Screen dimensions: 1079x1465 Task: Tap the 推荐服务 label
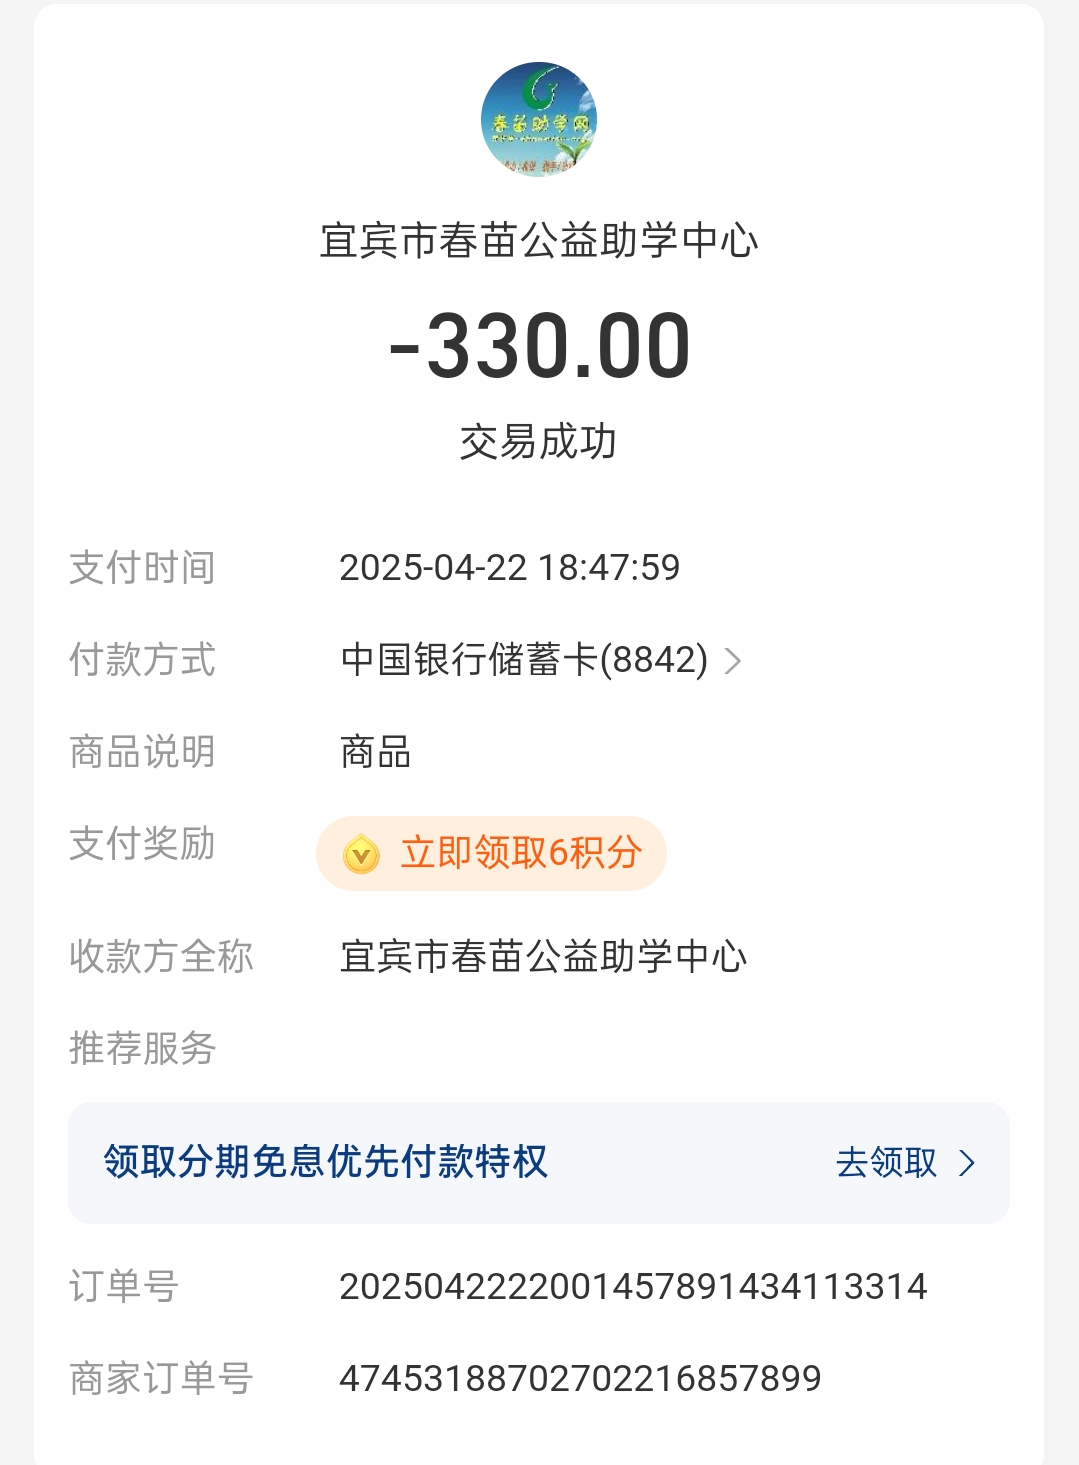tap(143, 1048)
